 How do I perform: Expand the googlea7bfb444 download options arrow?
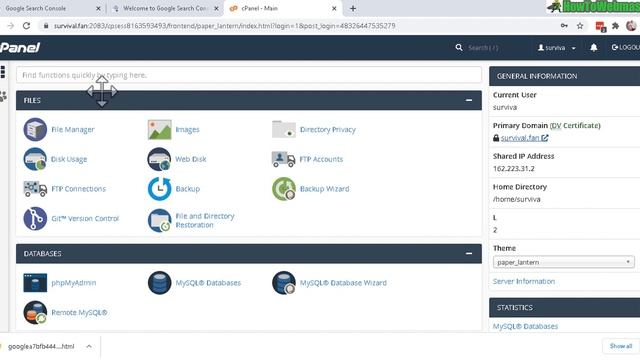click(x=89, y=346)
